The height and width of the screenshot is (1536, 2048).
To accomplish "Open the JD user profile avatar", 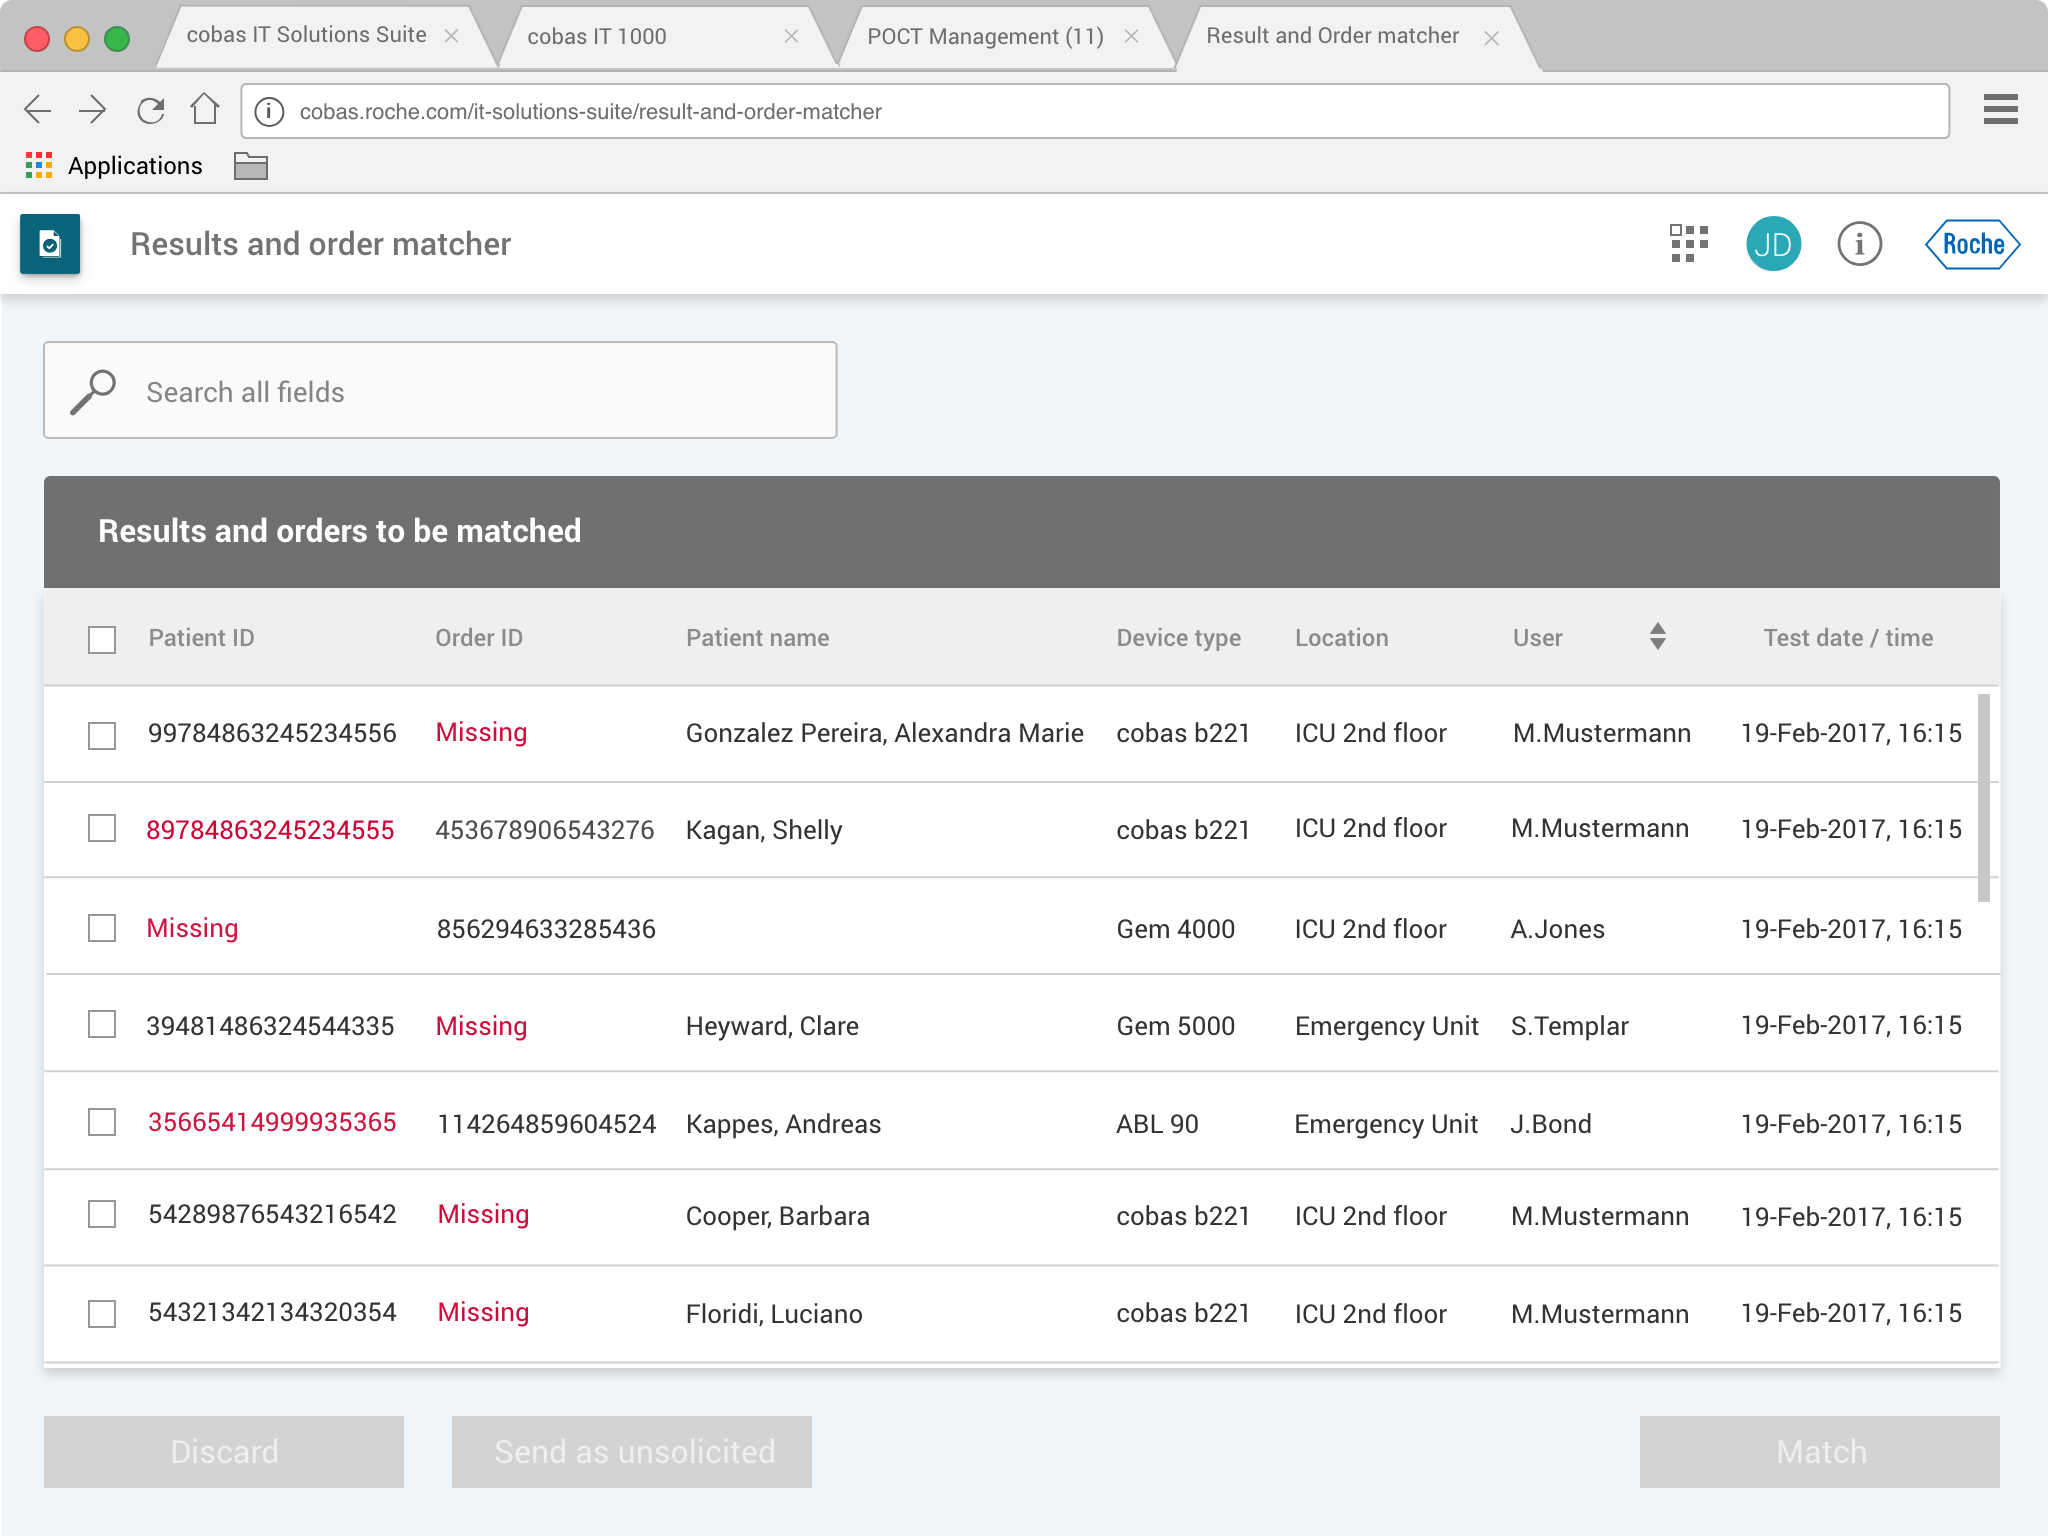I will tap(1773, 244).
